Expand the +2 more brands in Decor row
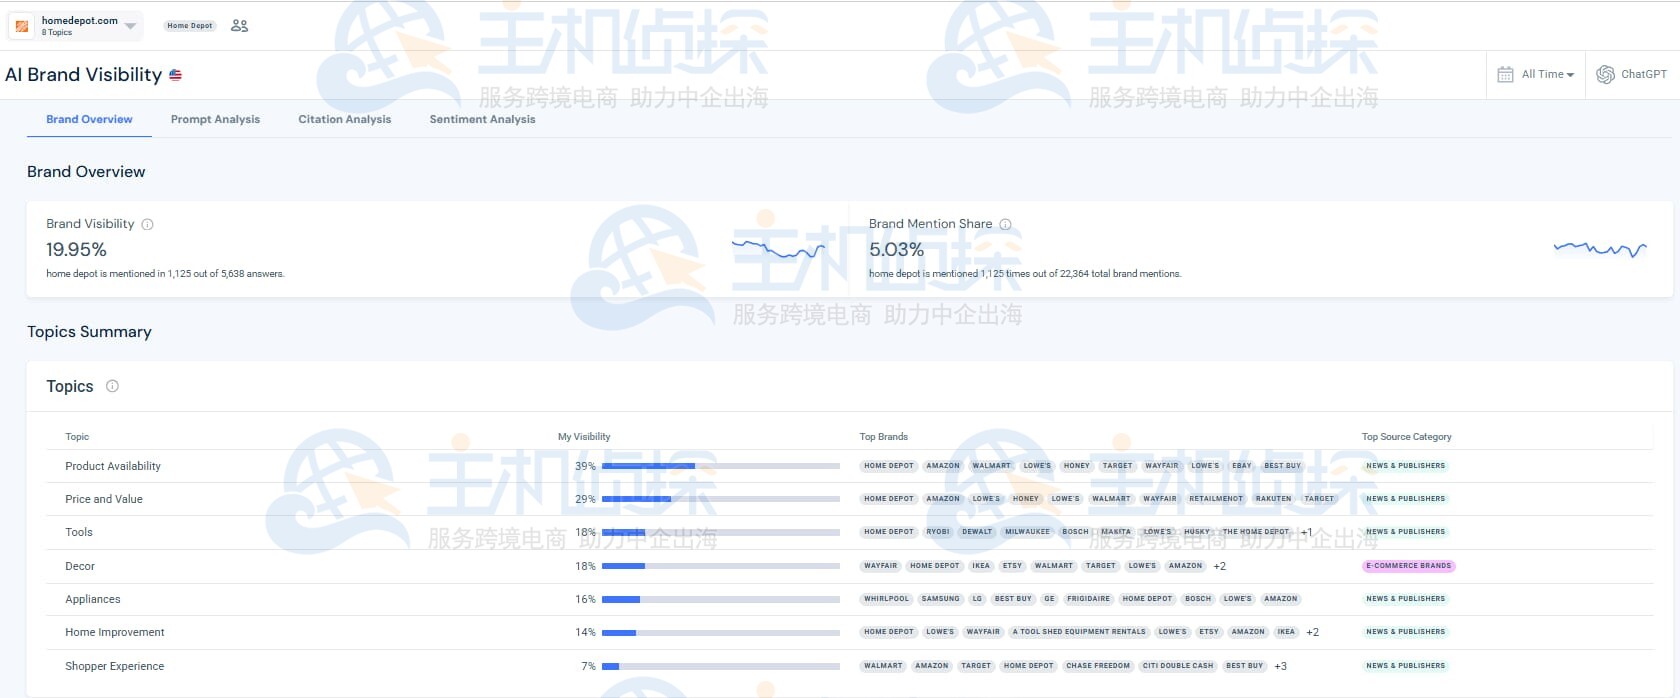1680x698 pixels. [1220, 566]
